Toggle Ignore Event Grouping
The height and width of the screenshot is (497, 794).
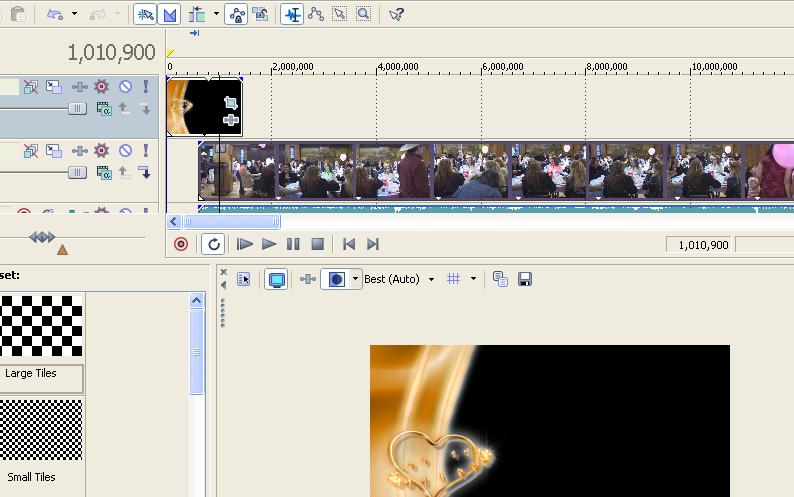pyautogui.click(x=261, y=14)
